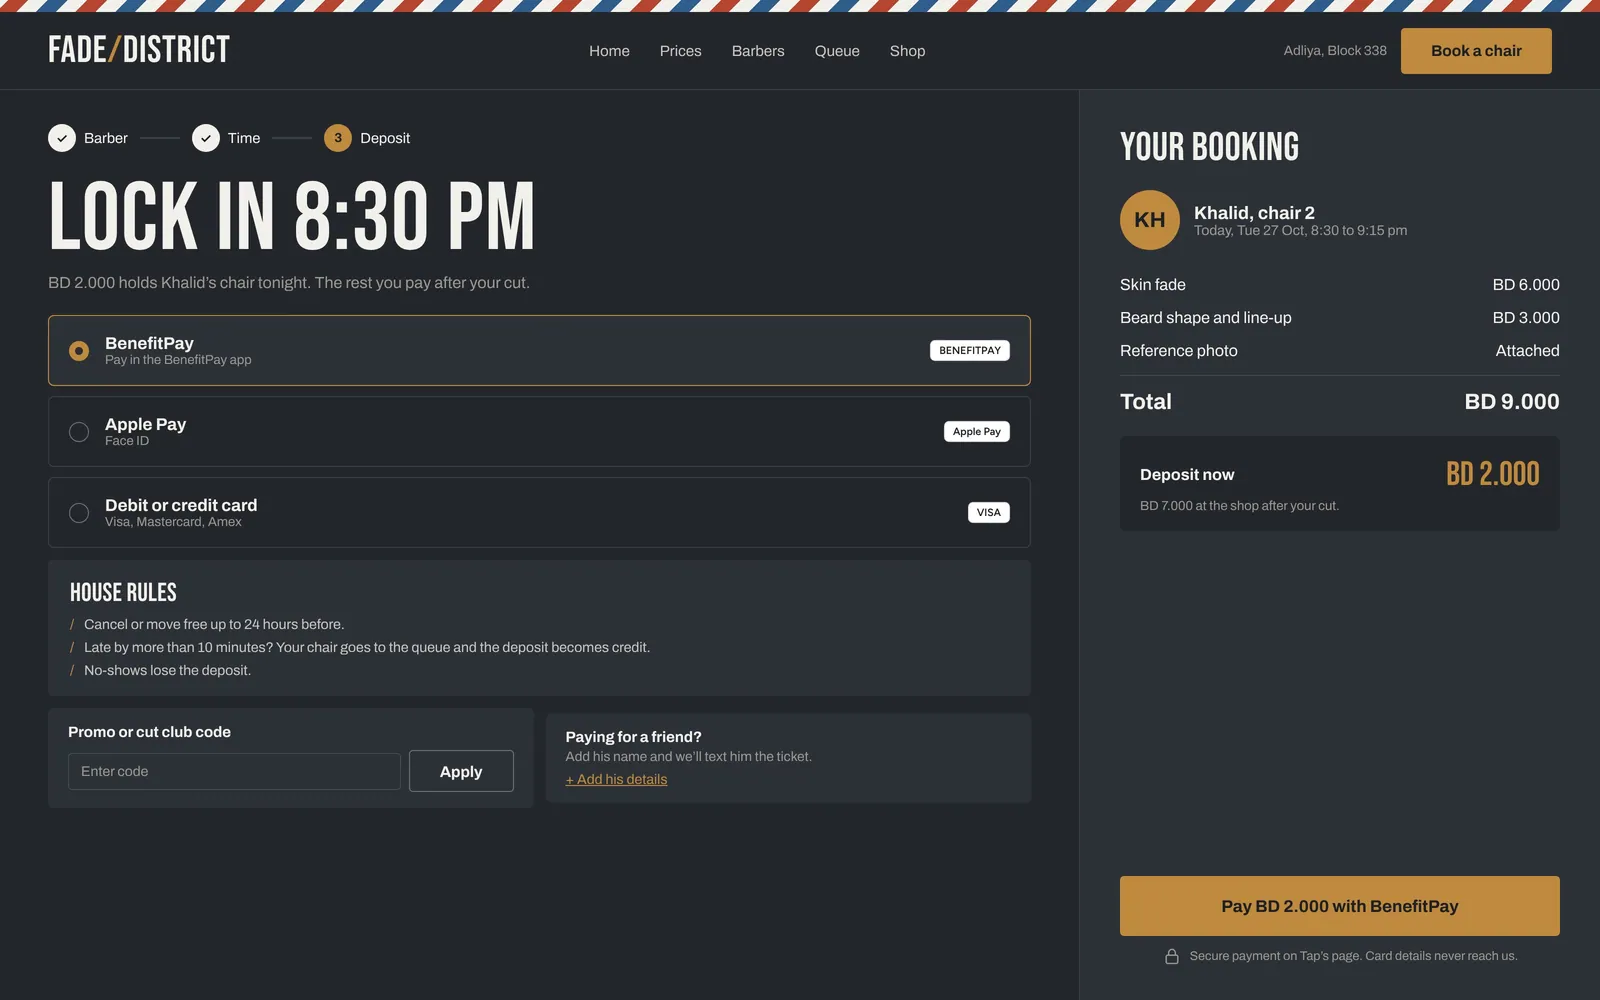
Task: Click the Deposit step number 3 badge
Action: pos(338,138)
